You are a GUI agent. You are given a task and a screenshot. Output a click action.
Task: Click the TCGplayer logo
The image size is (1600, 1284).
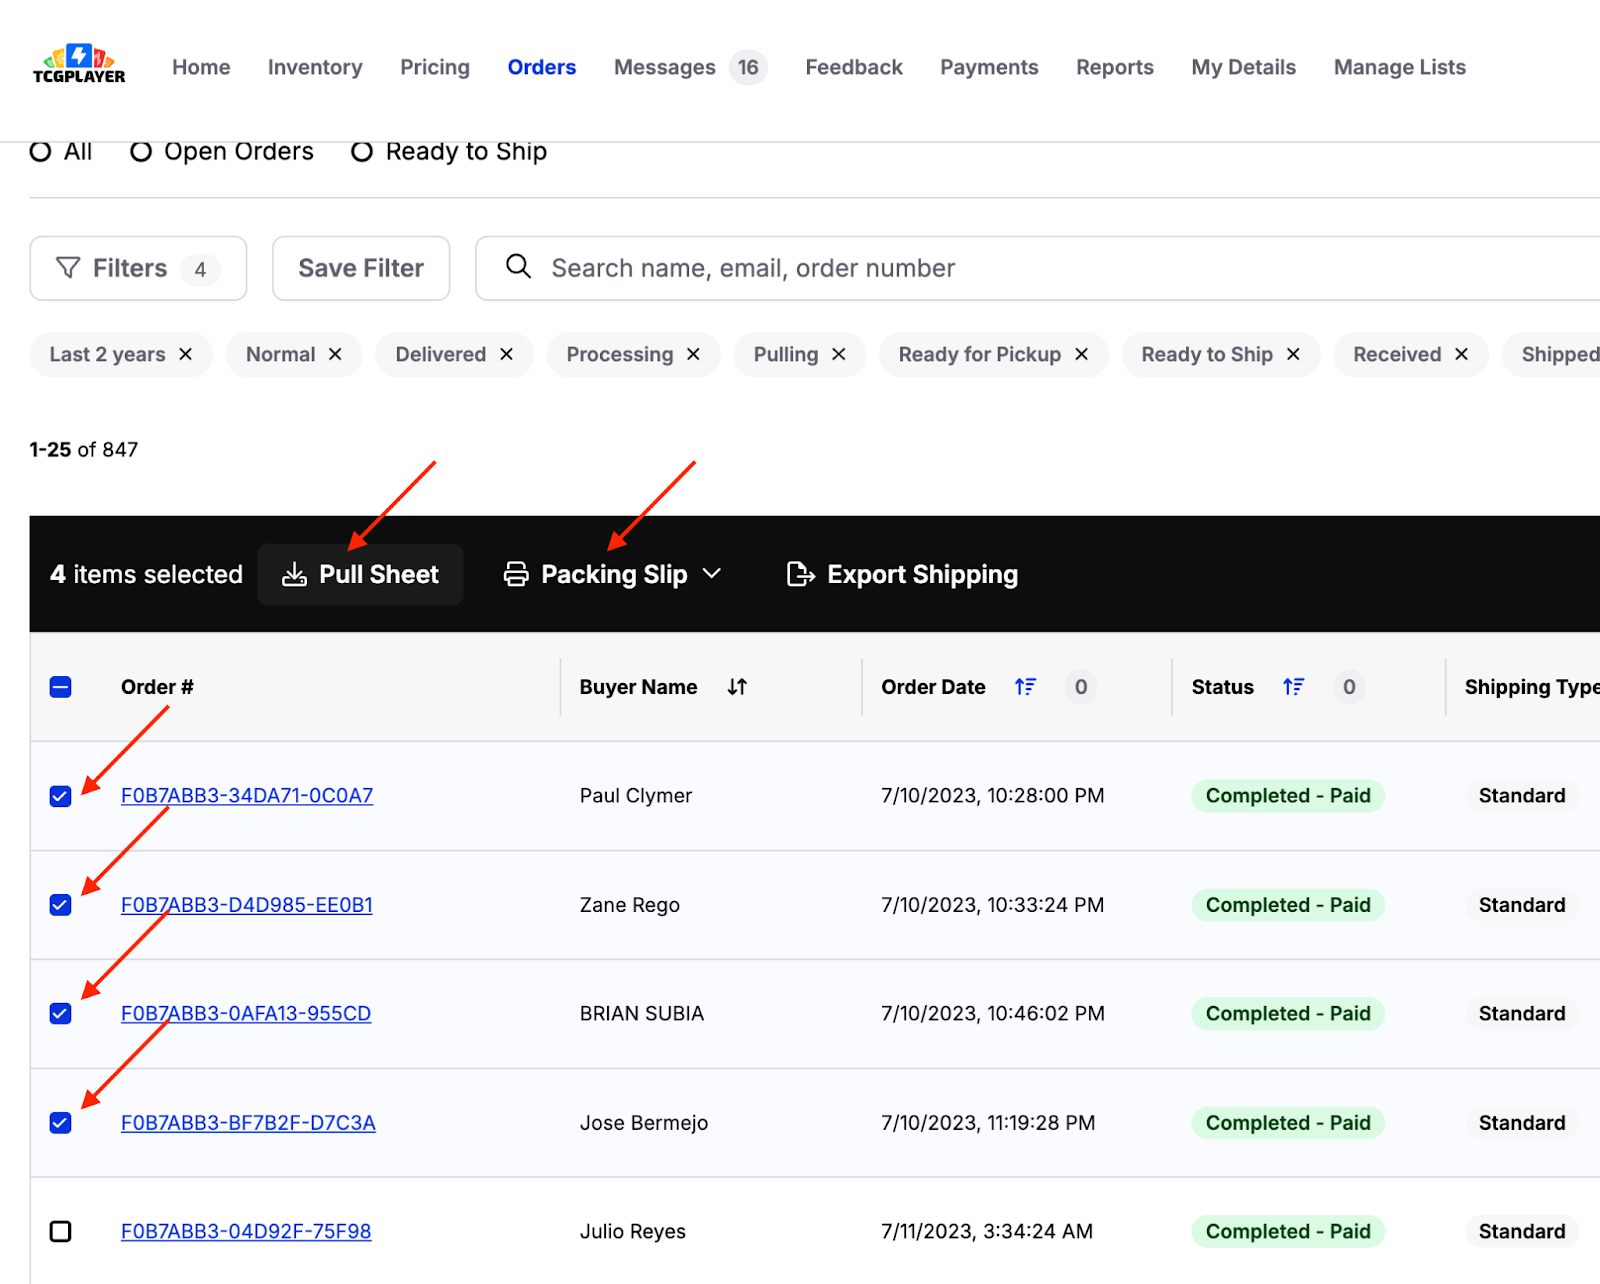(x=79, y=64)
